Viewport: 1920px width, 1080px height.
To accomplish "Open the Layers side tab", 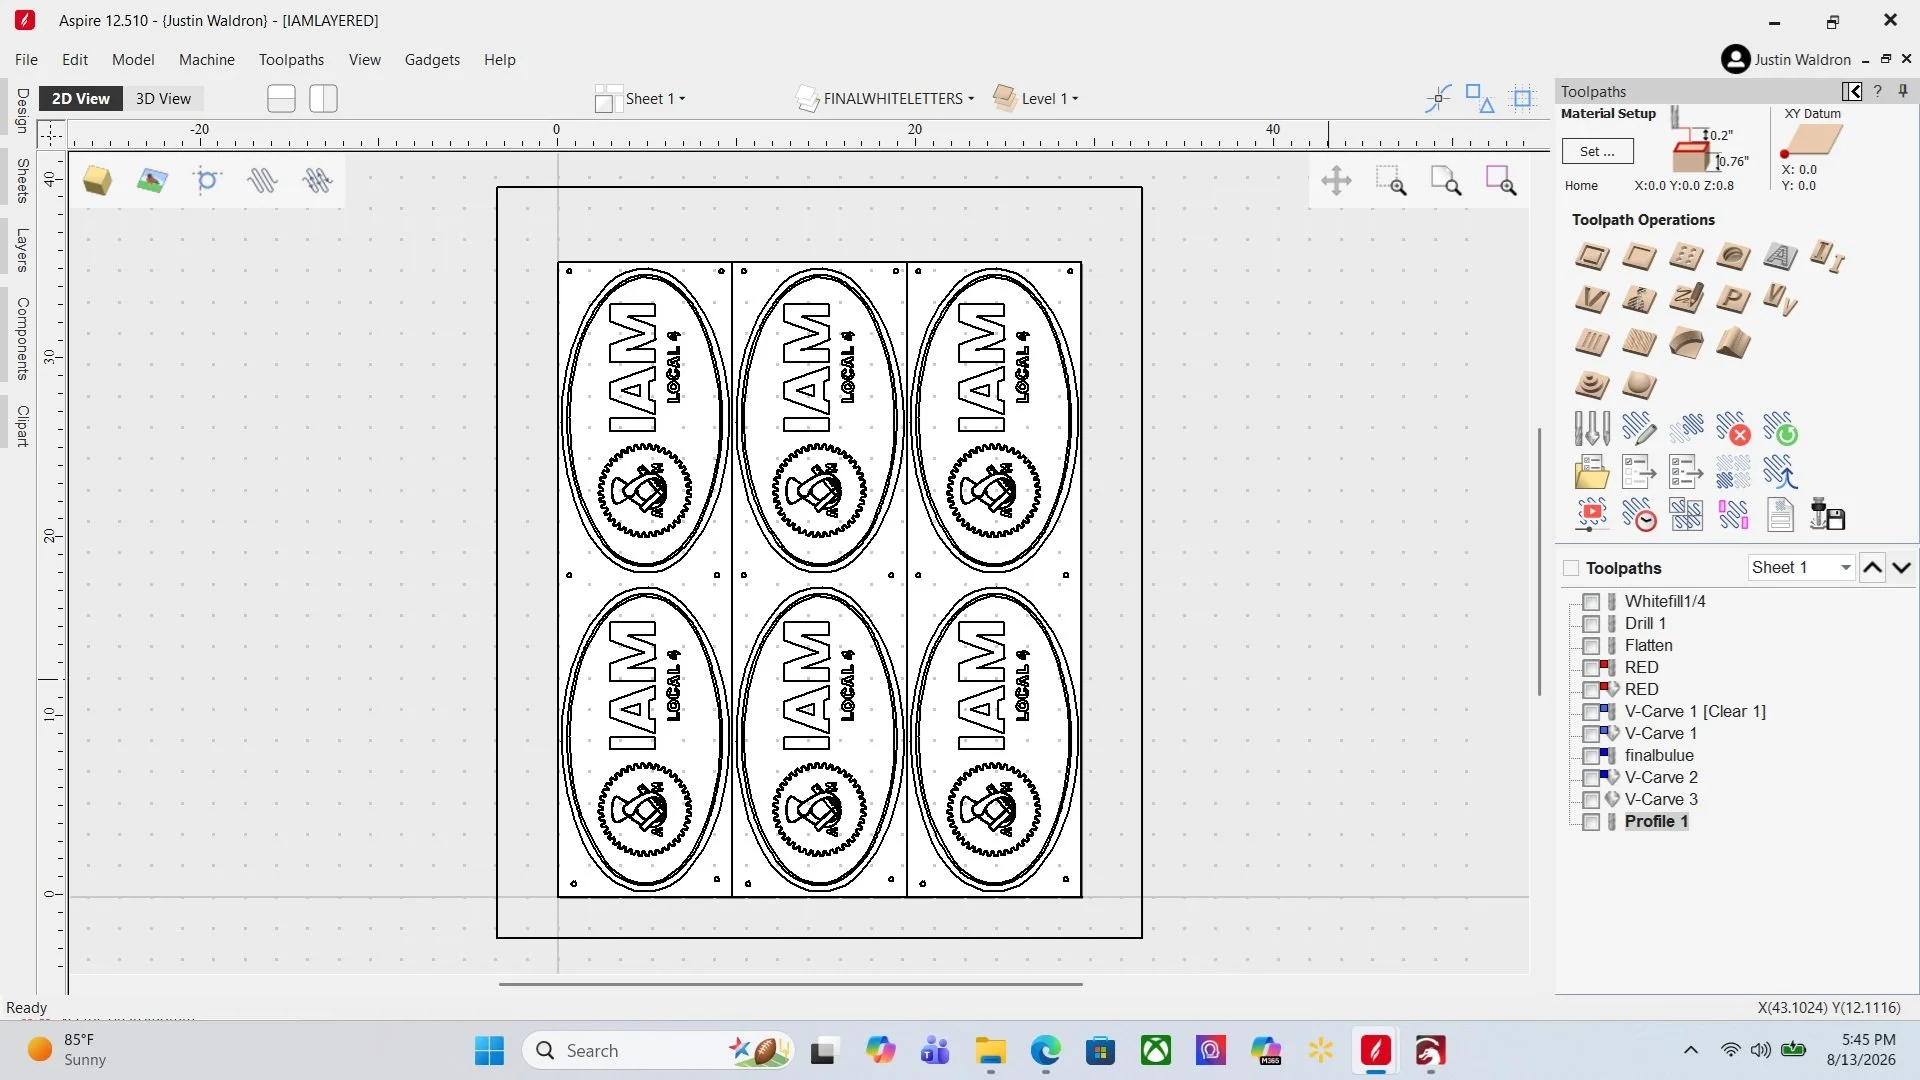I will [x=22, y=250].
